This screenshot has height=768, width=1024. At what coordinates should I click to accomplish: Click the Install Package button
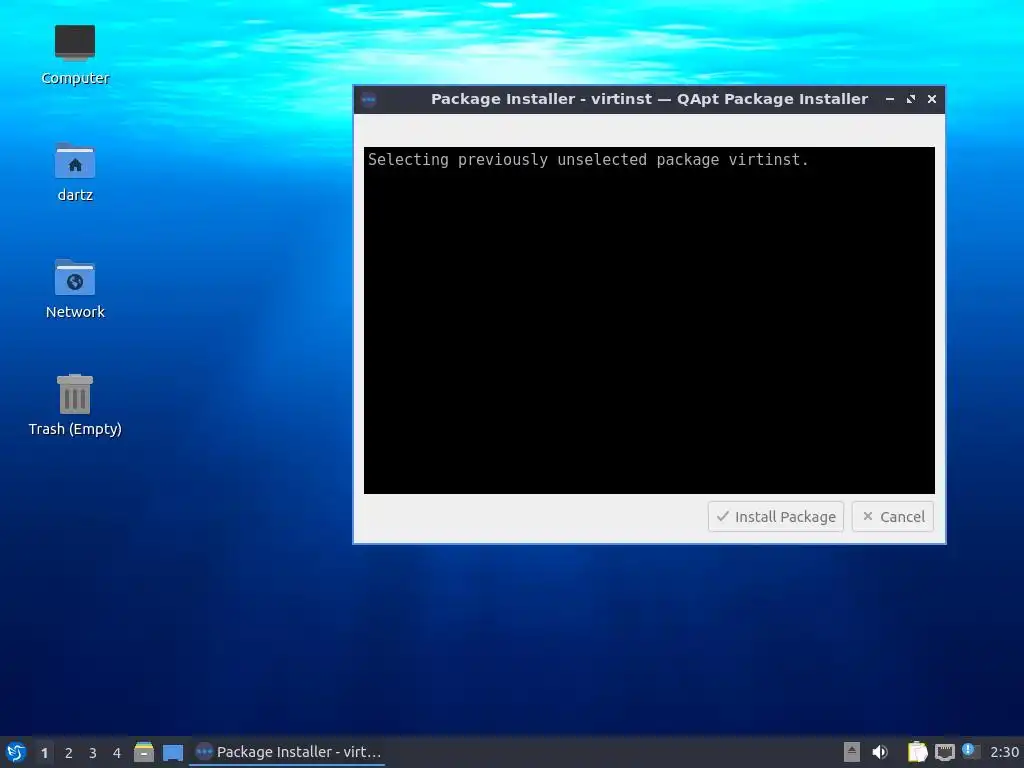[776, 517]
